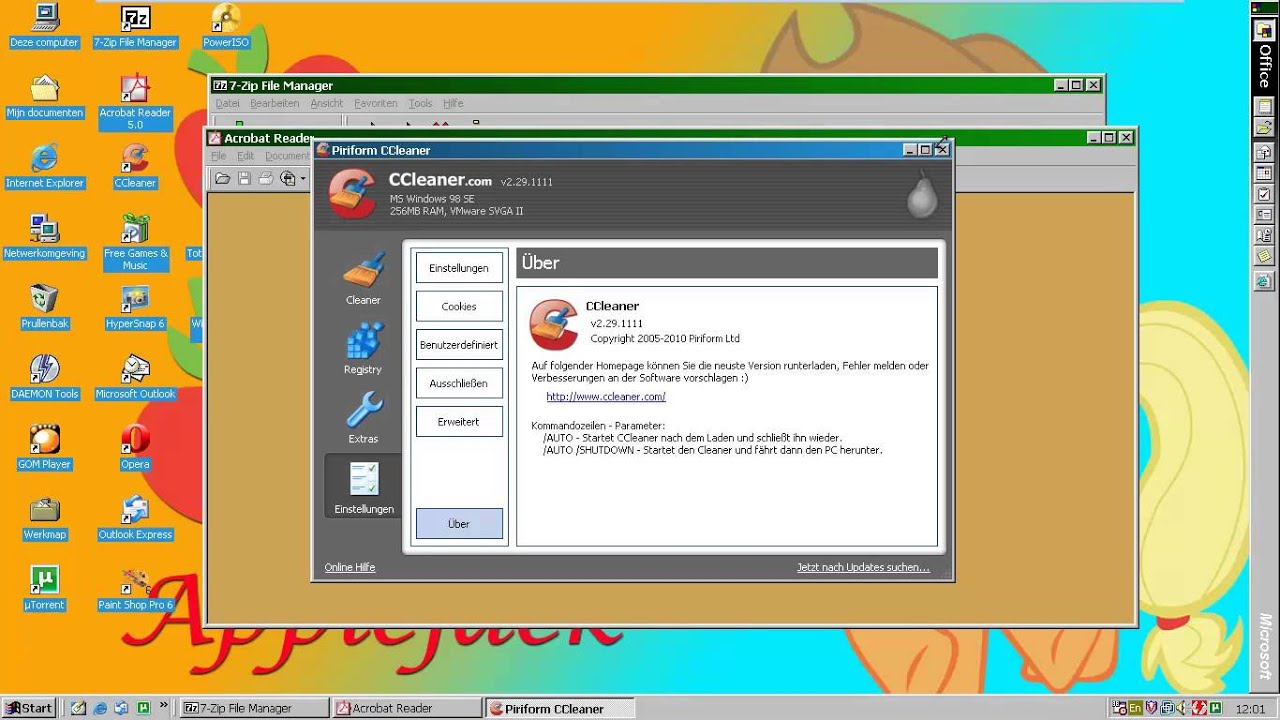
Task: Click New Office Document on Office bar
Action: pyautogui.click(x=1264, y=107)
